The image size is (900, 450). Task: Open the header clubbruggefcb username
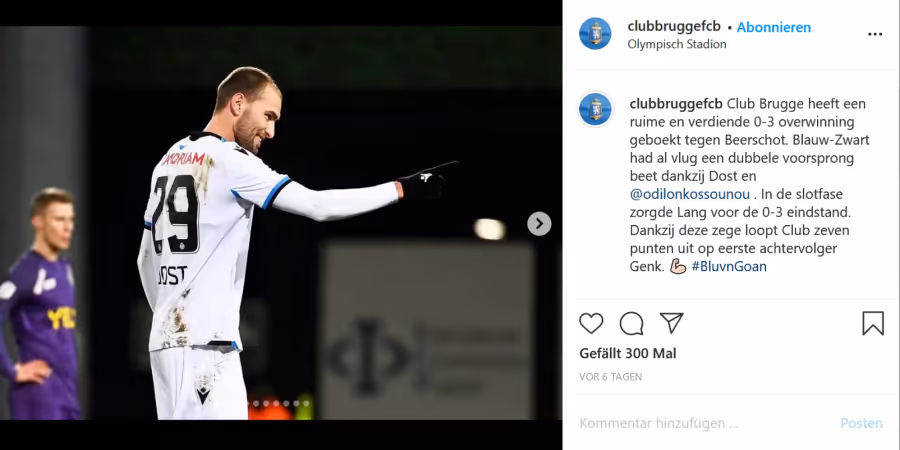point(674,26)
